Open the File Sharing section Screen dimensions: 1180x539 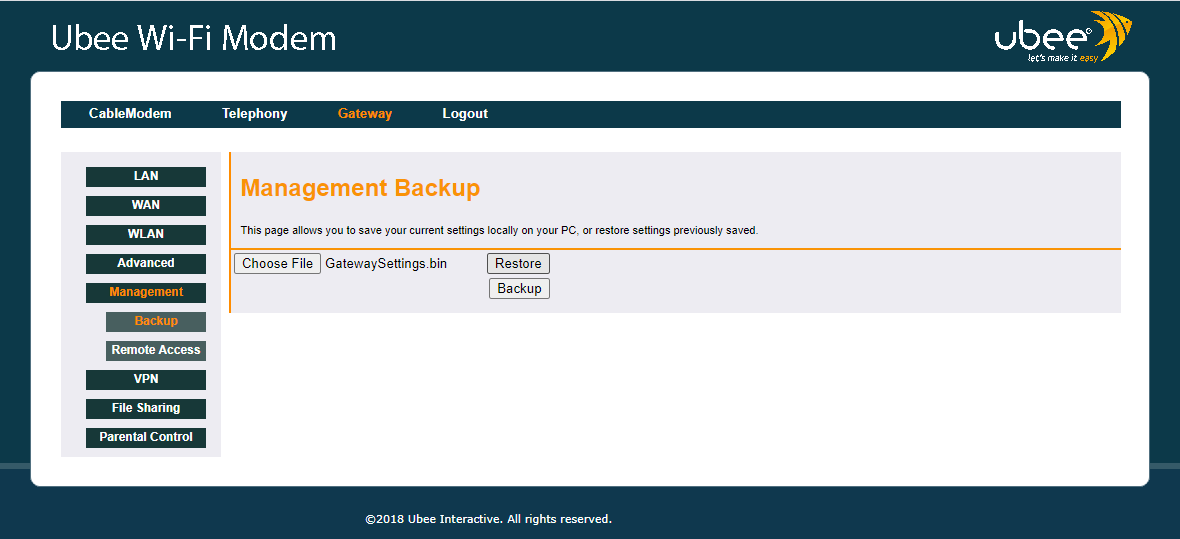click(146, 408)
